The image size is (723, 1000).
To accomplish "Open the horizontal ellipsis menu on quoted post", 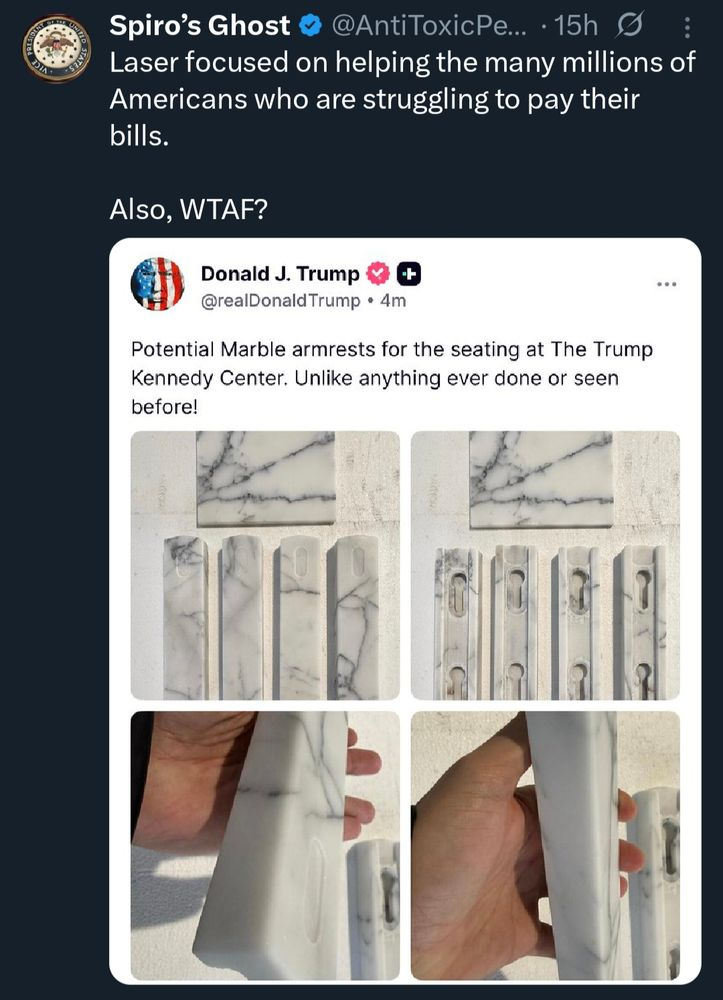I will [x=667, y=285].
